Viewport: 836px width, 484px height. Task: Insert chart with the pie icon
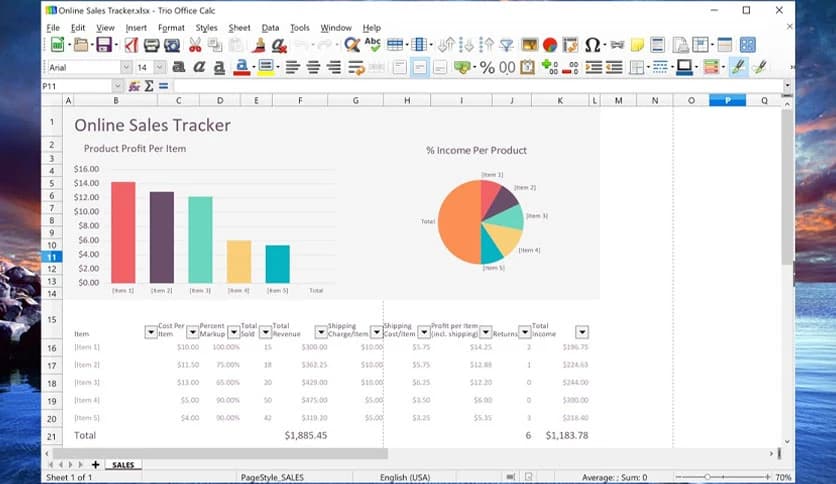click(x=550, y=45)
